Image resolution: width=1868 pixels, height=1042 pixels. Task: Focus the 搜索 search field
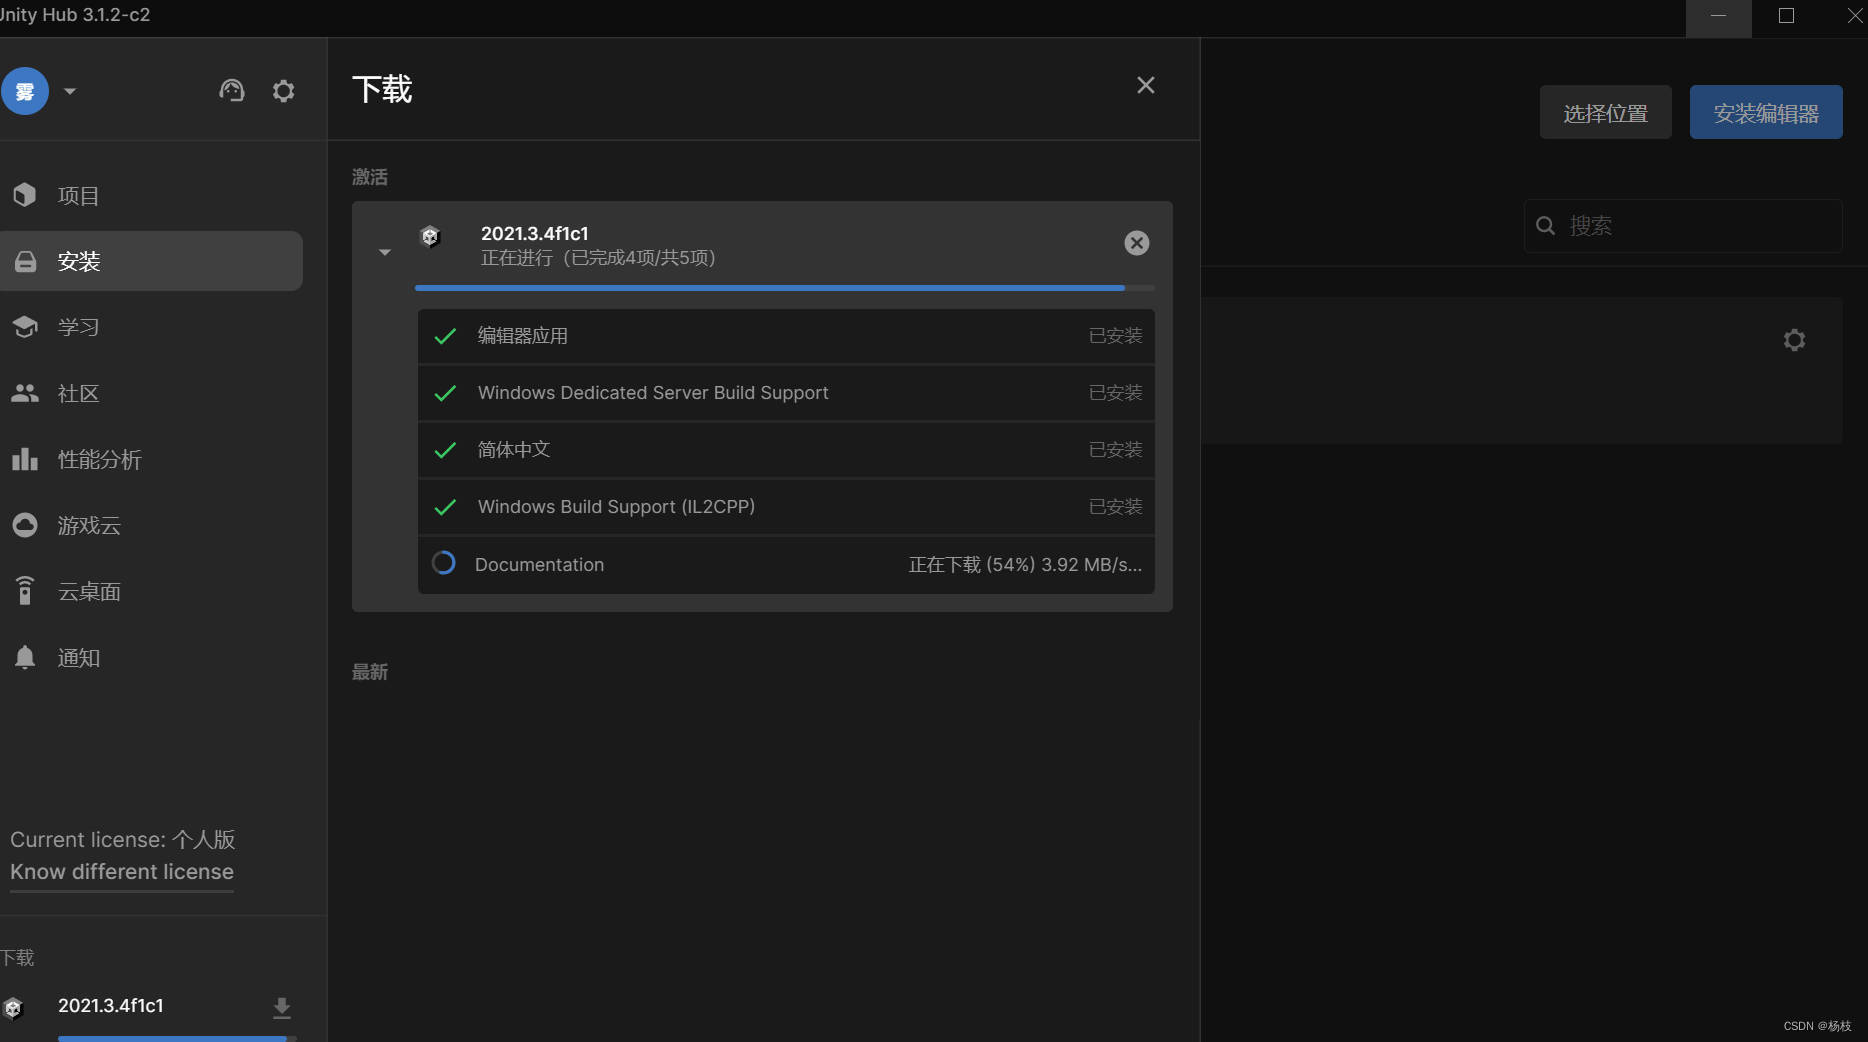[x=1683, y=226]
